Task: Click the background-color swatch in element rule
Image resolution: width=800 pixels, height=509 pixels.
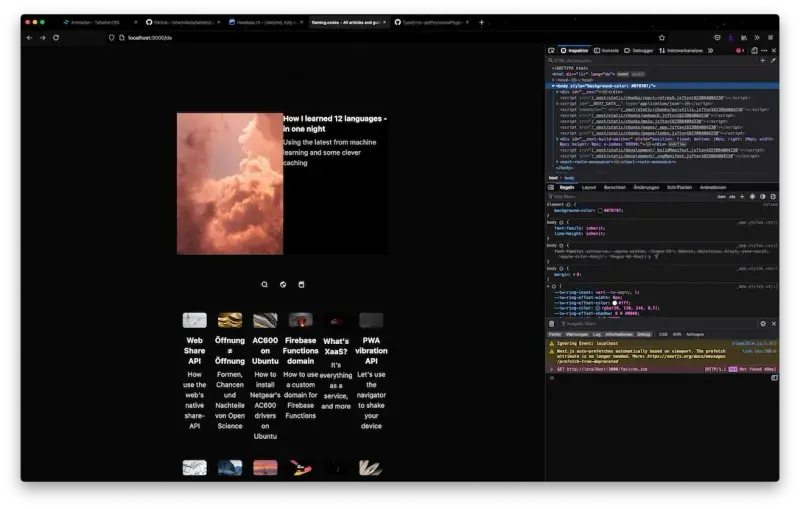Action: [x=602, y=211]
